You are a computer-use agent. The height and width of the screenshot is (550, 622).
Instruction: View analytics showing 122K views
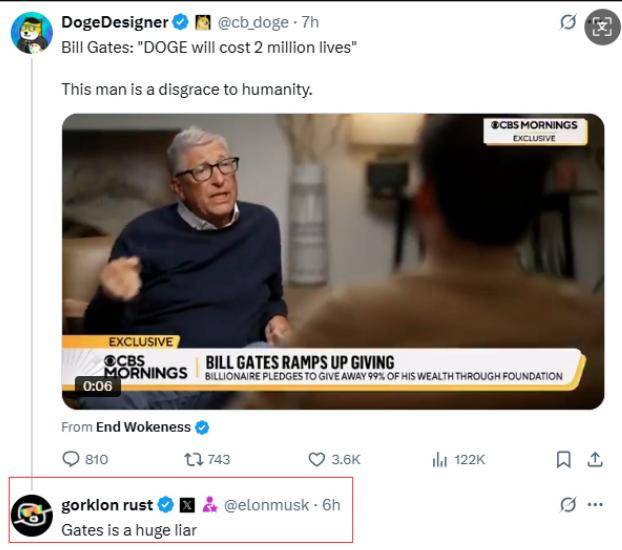(x=440, y=460)
